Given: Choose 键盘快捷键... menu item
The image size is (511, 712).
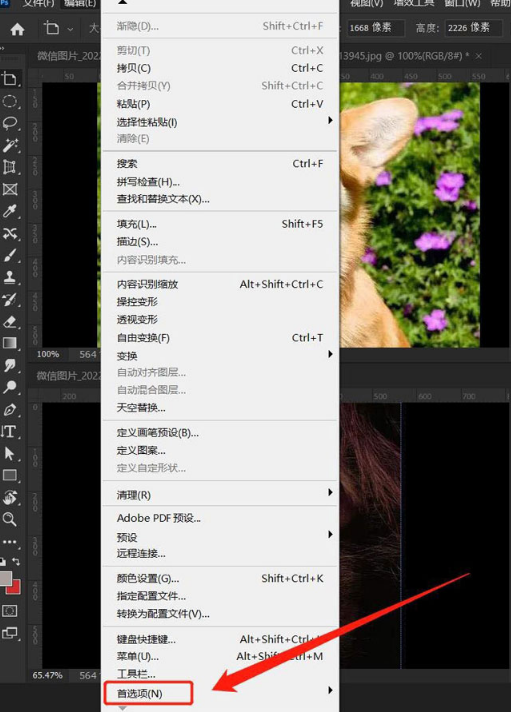Looking at the screenshot, I should coord(220,639).
